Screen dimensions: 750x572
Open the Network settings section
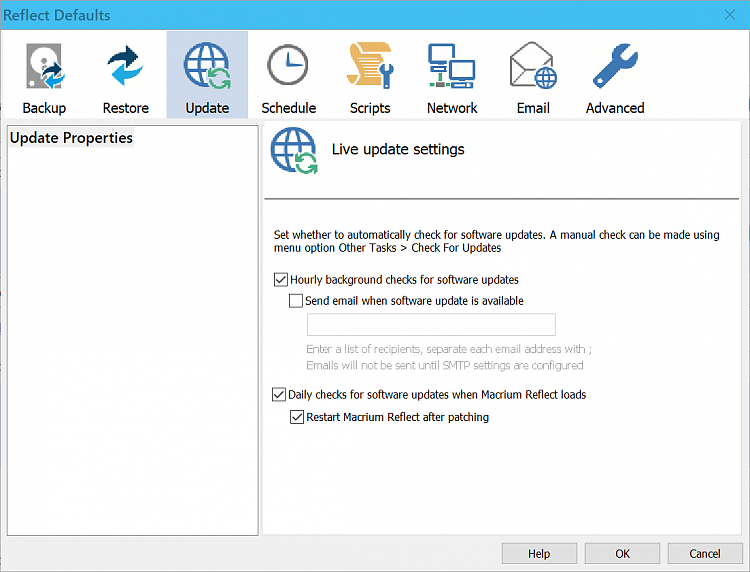click(x=452, y=77)
